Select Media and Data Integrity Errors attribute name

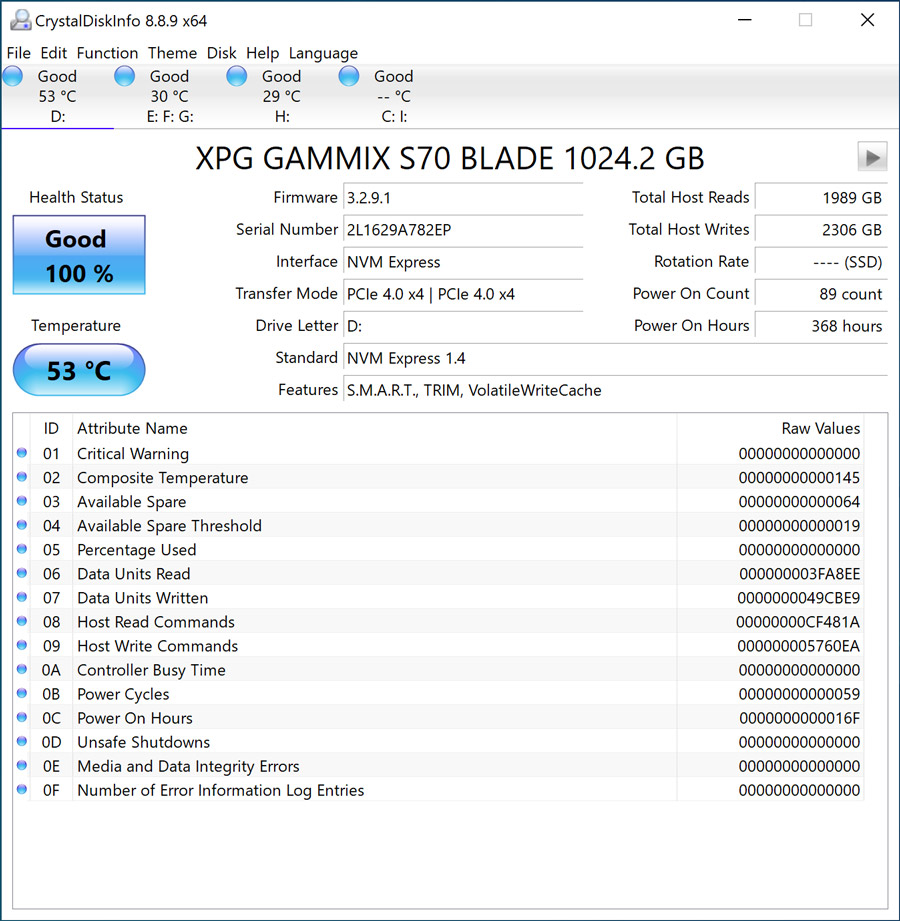188,767
